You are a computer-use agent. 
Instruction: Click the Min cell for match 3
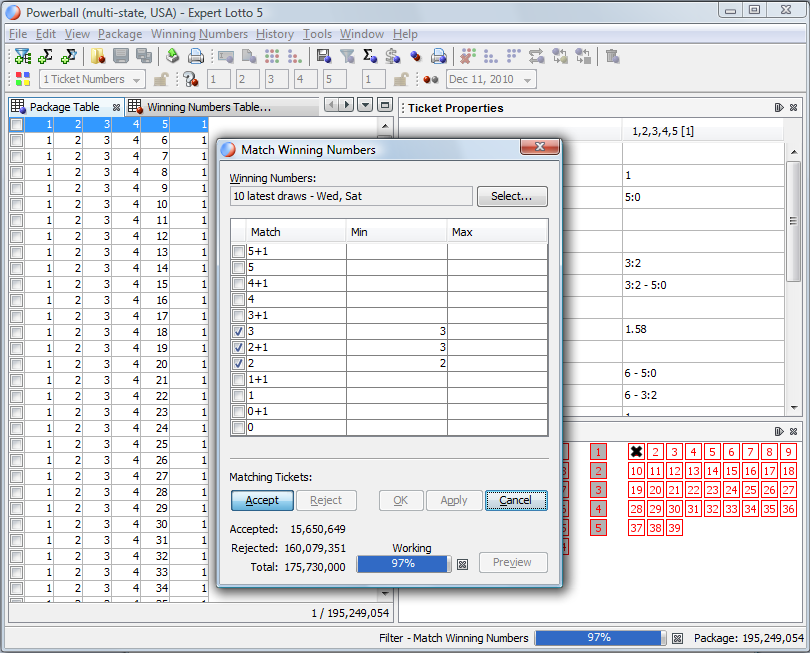point(396,331)
